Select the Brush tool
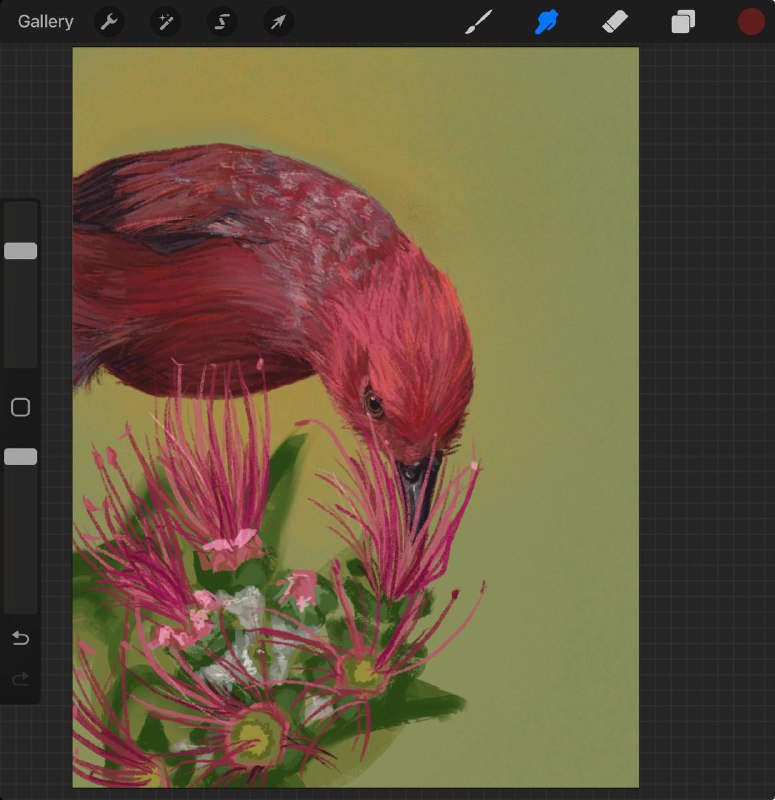Image resolution: width=775 pixels, height=800 pixels. (478, 22)
